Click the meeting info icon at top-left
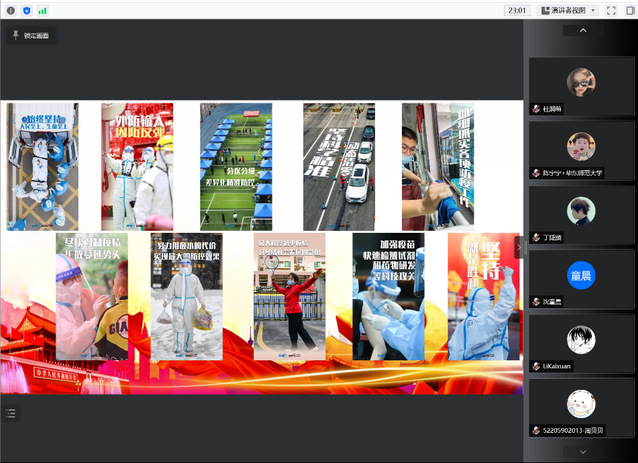638x463 pixels. click(x=10, y=10)
